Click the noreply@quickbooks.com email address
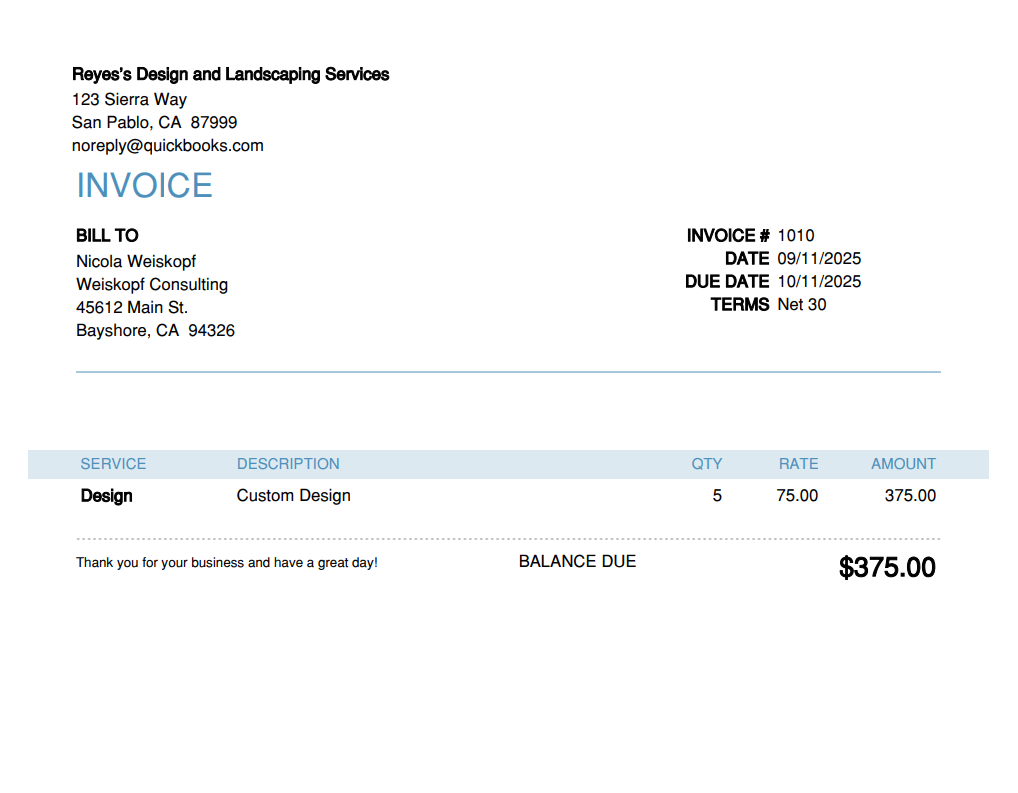 (x=167, y=146)
